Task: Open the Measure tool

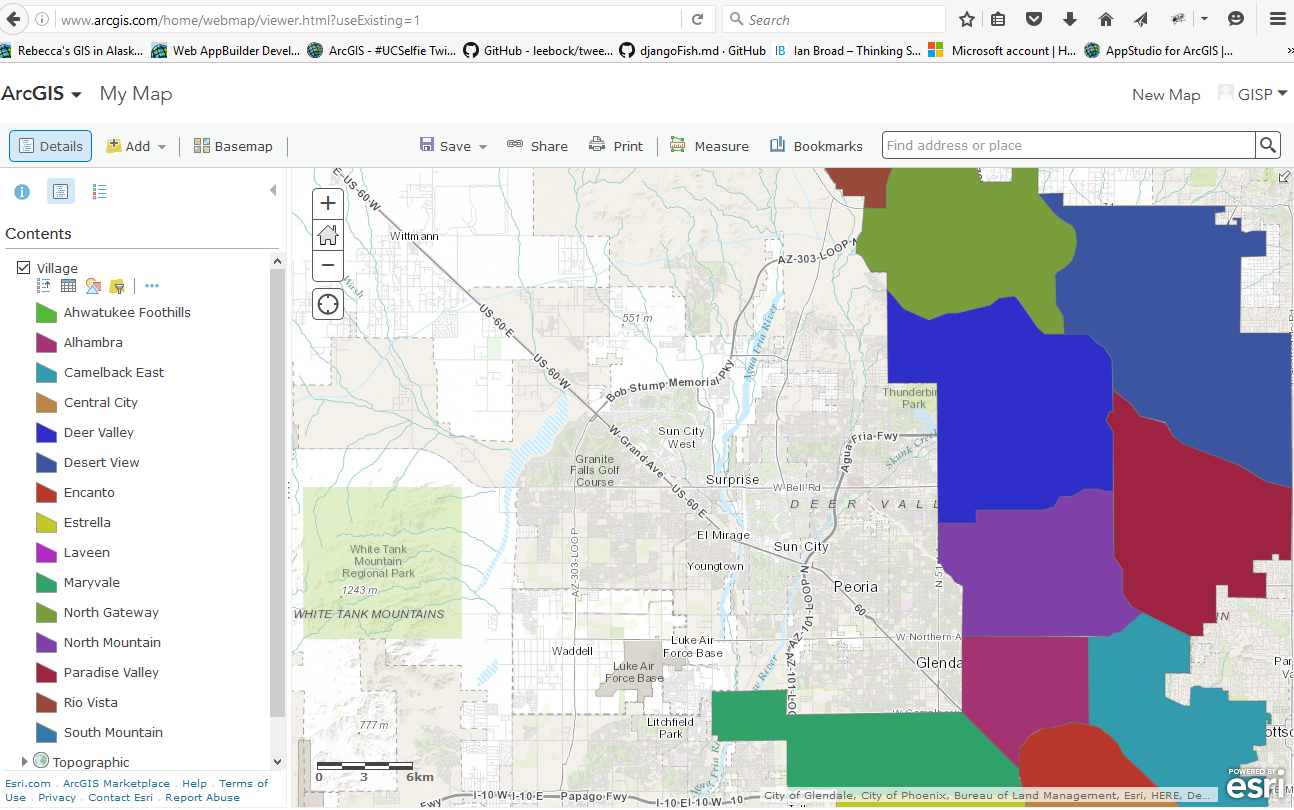Action: [x=709, y=146]
